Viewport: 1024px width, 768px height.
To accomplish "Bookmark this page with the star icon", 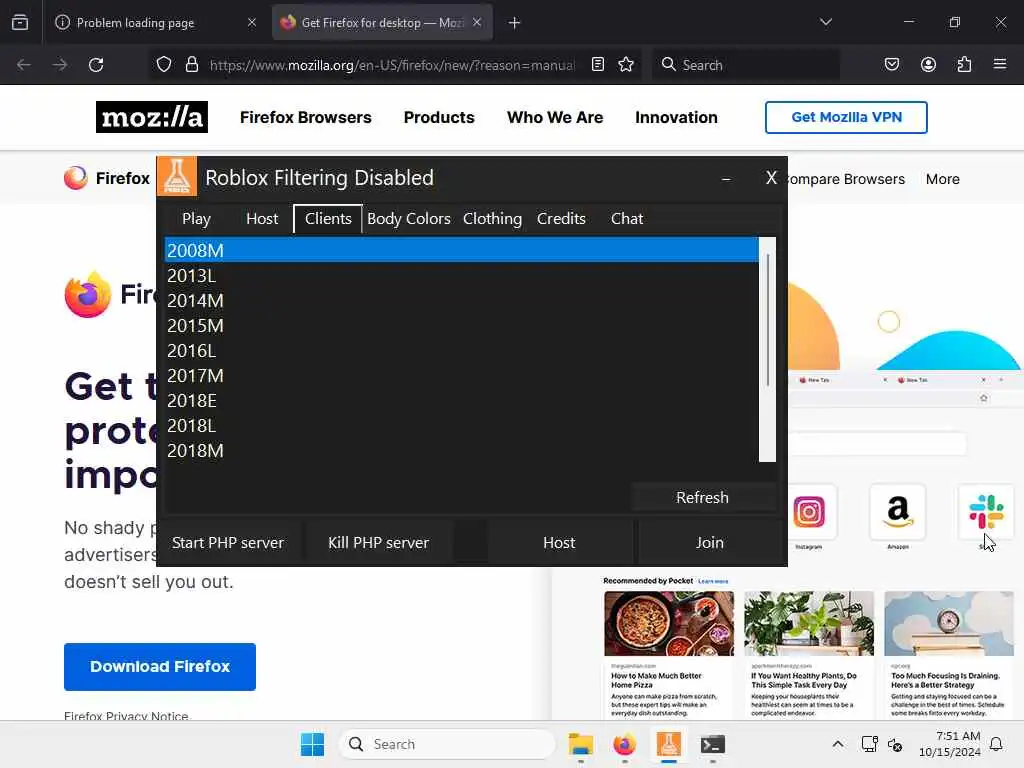I will (626, 64).
